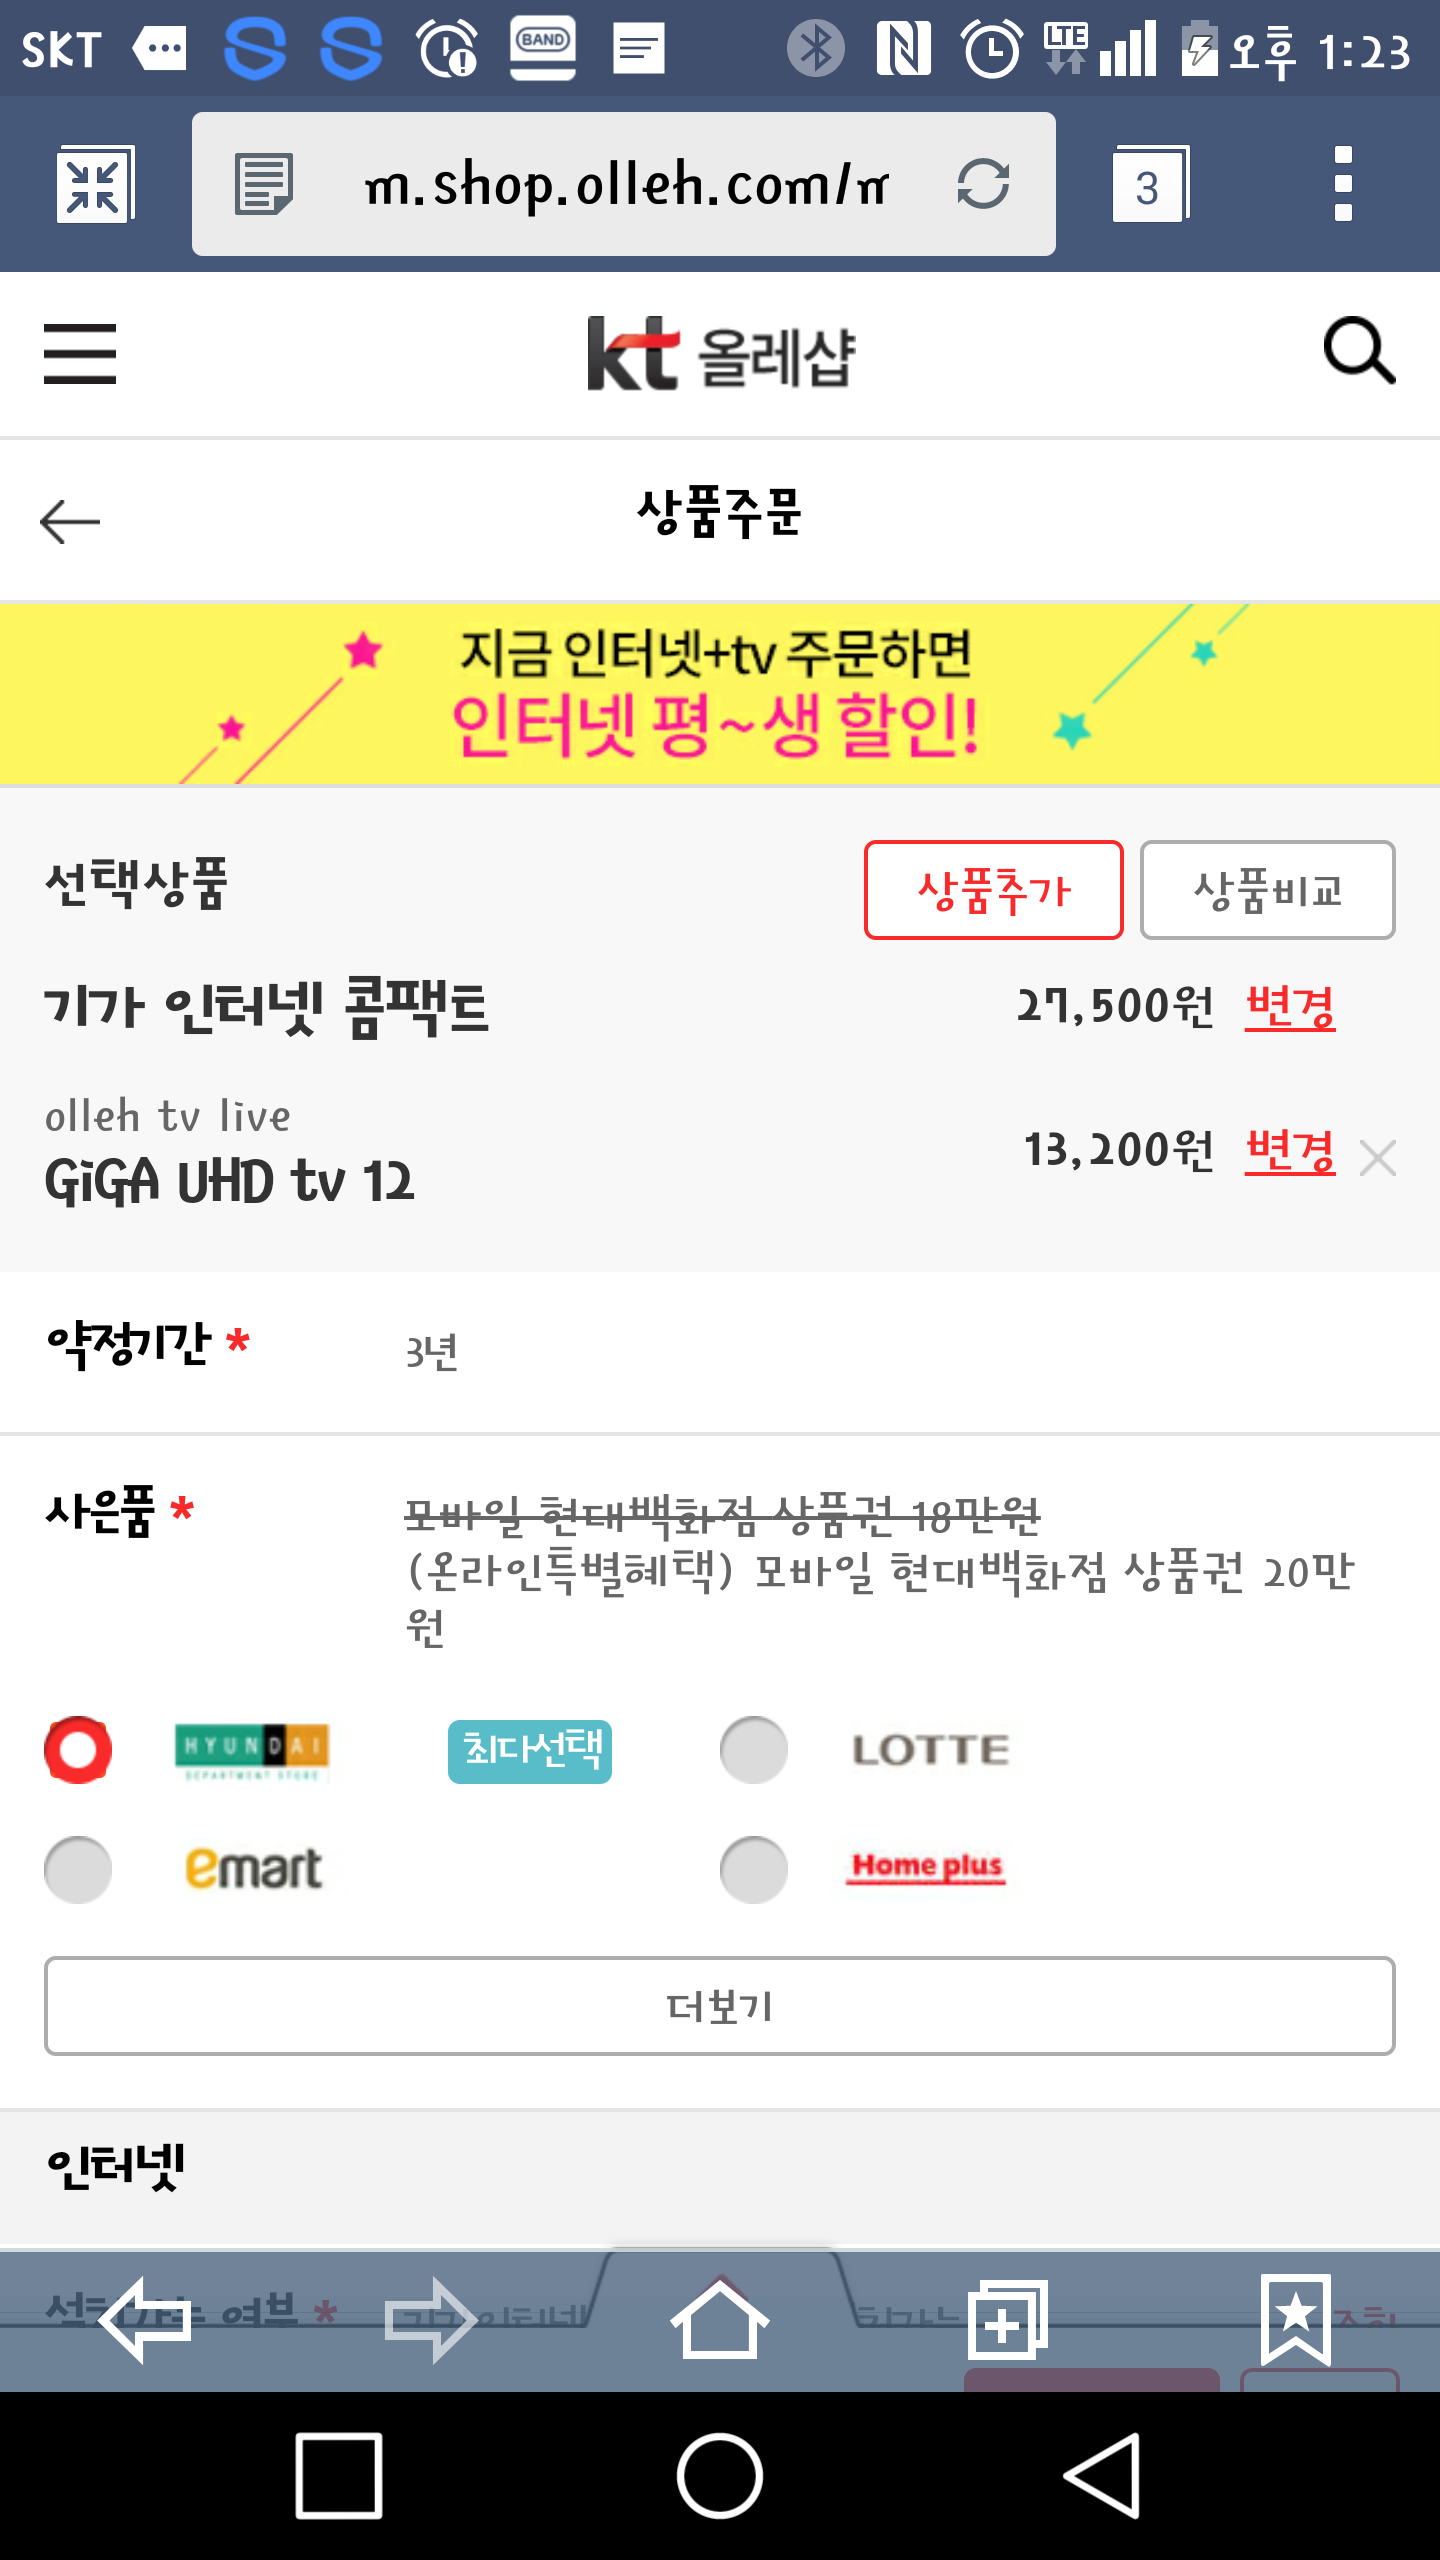
Task: Tap the search magnifier icon
Action: pyautogui.click(x=1358, y=351)
